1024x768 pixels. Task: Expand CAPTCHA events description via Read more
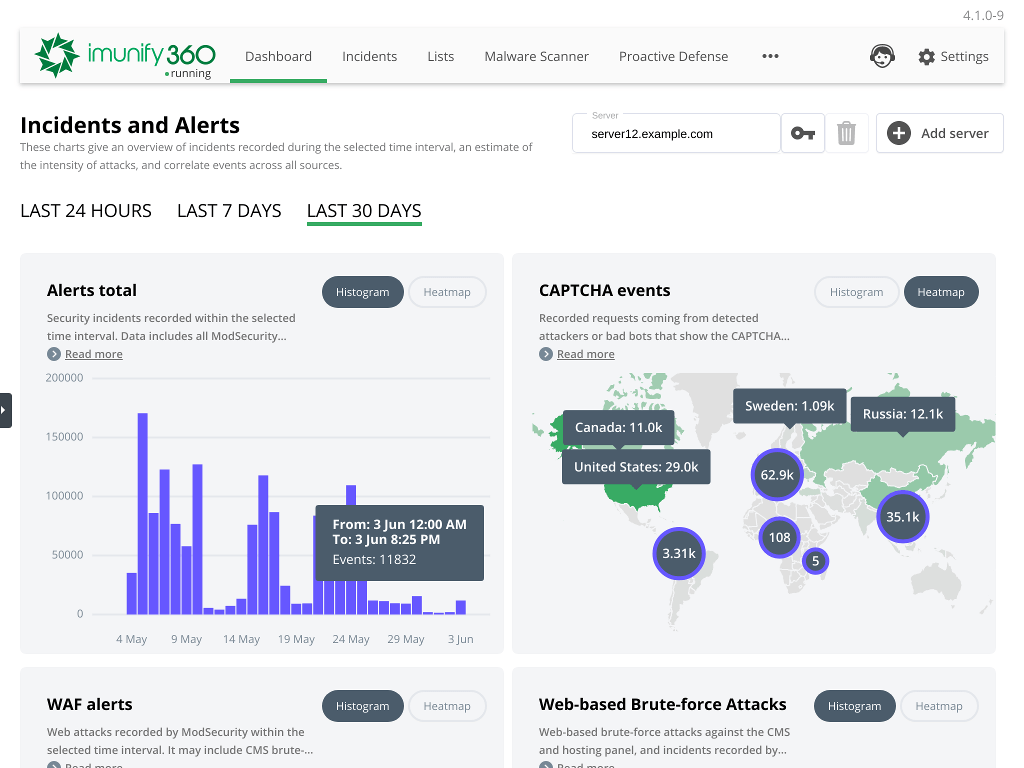[586, 353]
